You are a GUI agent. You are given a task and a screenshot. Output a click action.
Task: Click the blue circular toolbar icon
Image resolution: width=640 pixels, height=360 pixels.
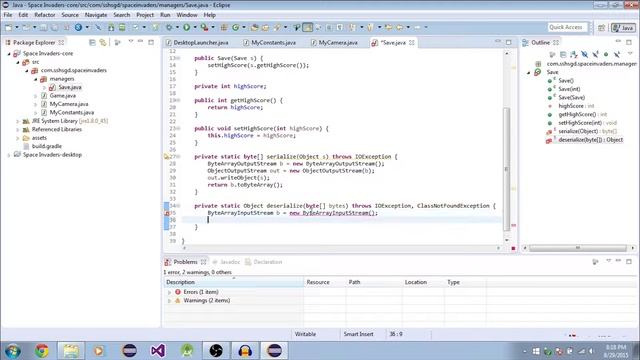click(x=78, y=27)
